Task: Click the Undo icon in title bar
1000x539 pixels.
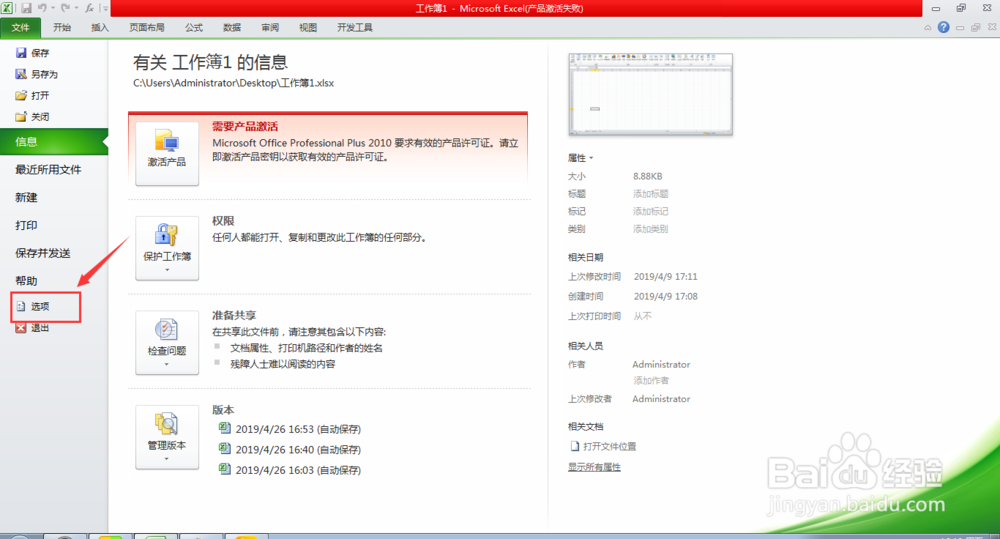Action: [x=42, y=8]
